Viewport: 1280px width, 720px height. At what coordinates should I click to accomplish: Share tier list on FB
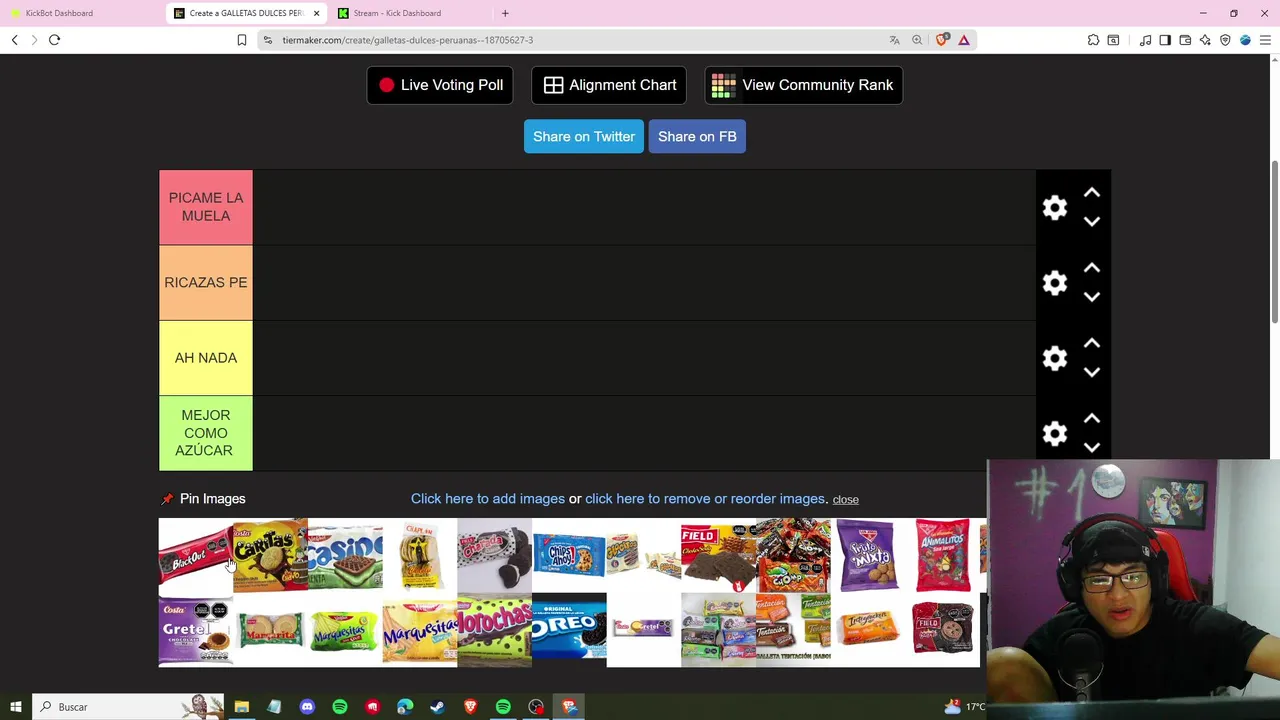click(x=697, y=136)
